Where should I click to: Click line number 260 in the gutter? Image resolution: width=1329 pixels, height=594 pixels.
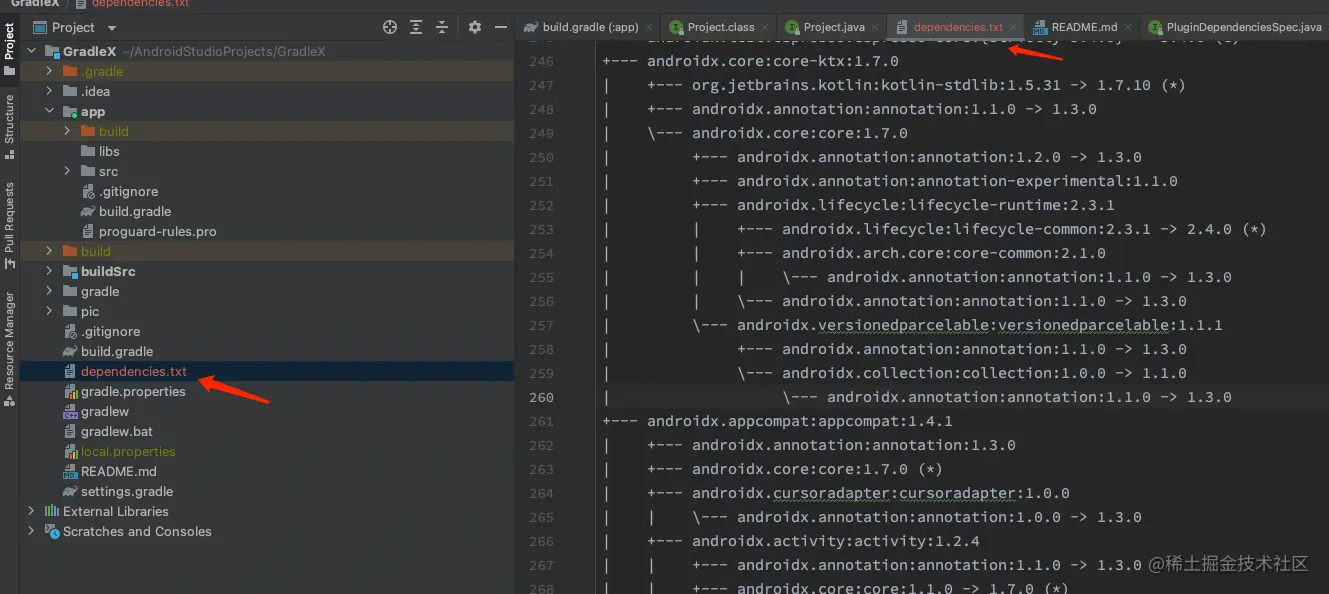[541, 397]
